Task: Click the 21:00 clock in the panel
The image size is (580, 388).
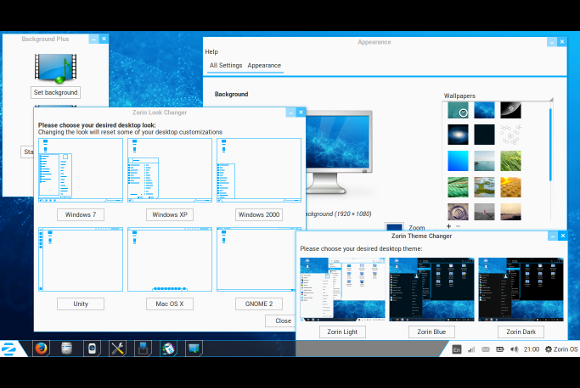Action: [x=531, y=349]
